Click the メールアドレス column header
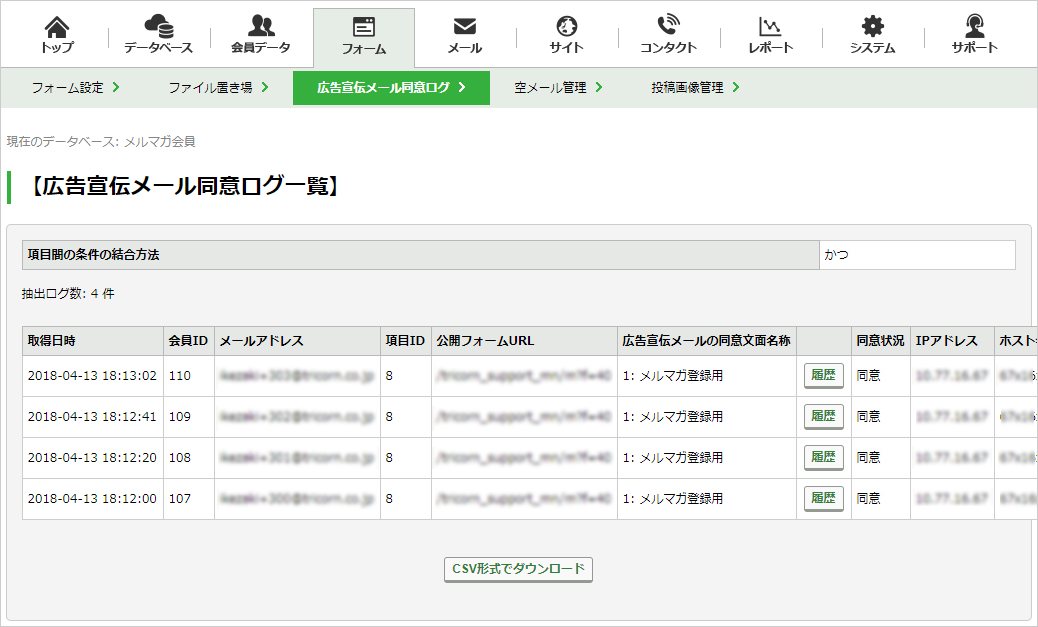The height and width of the screenshot is (627, 1038). pos(297,341)
